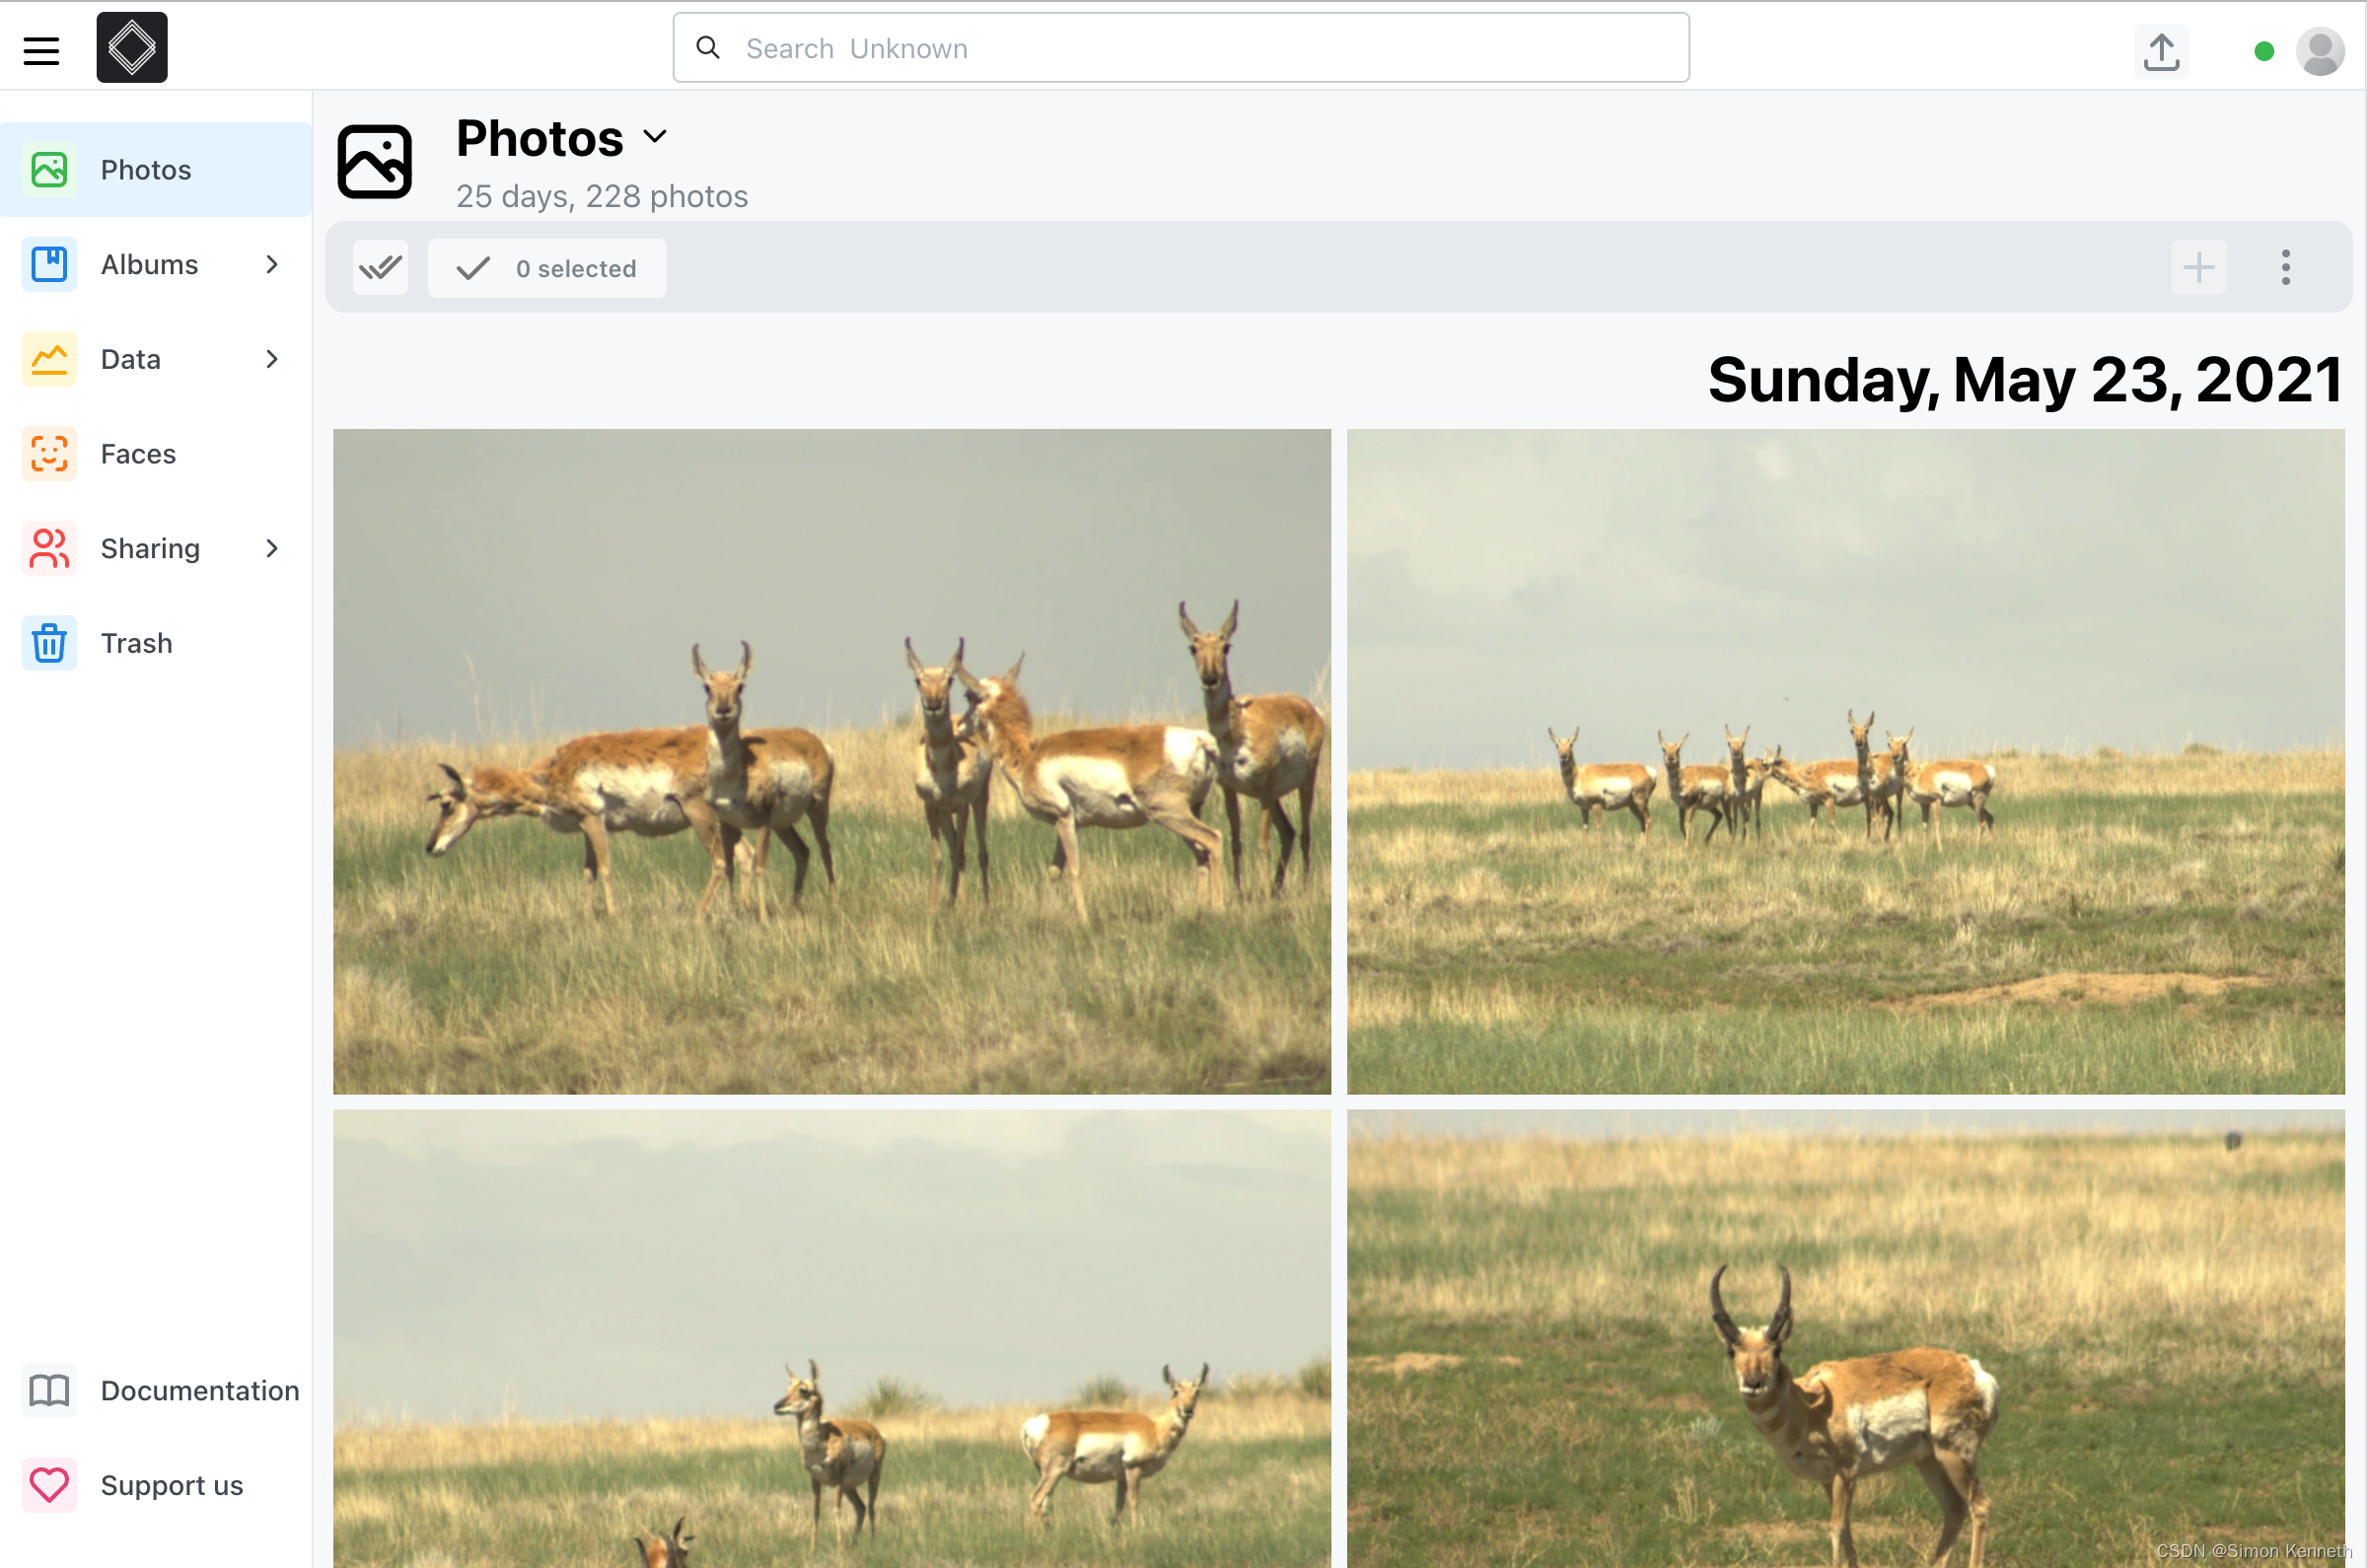Select Photos in the sidebar menu
The image size is (2367, 1568).
pos(146,170)
